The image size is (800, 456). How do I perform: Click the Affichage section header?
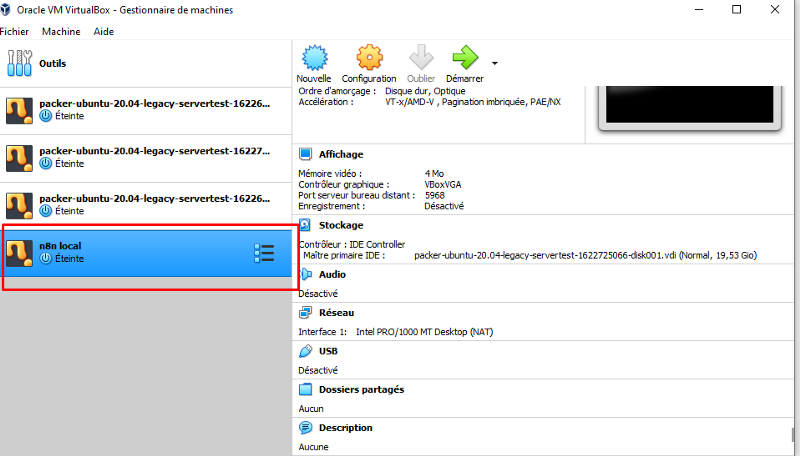click(x=341, y=154)
